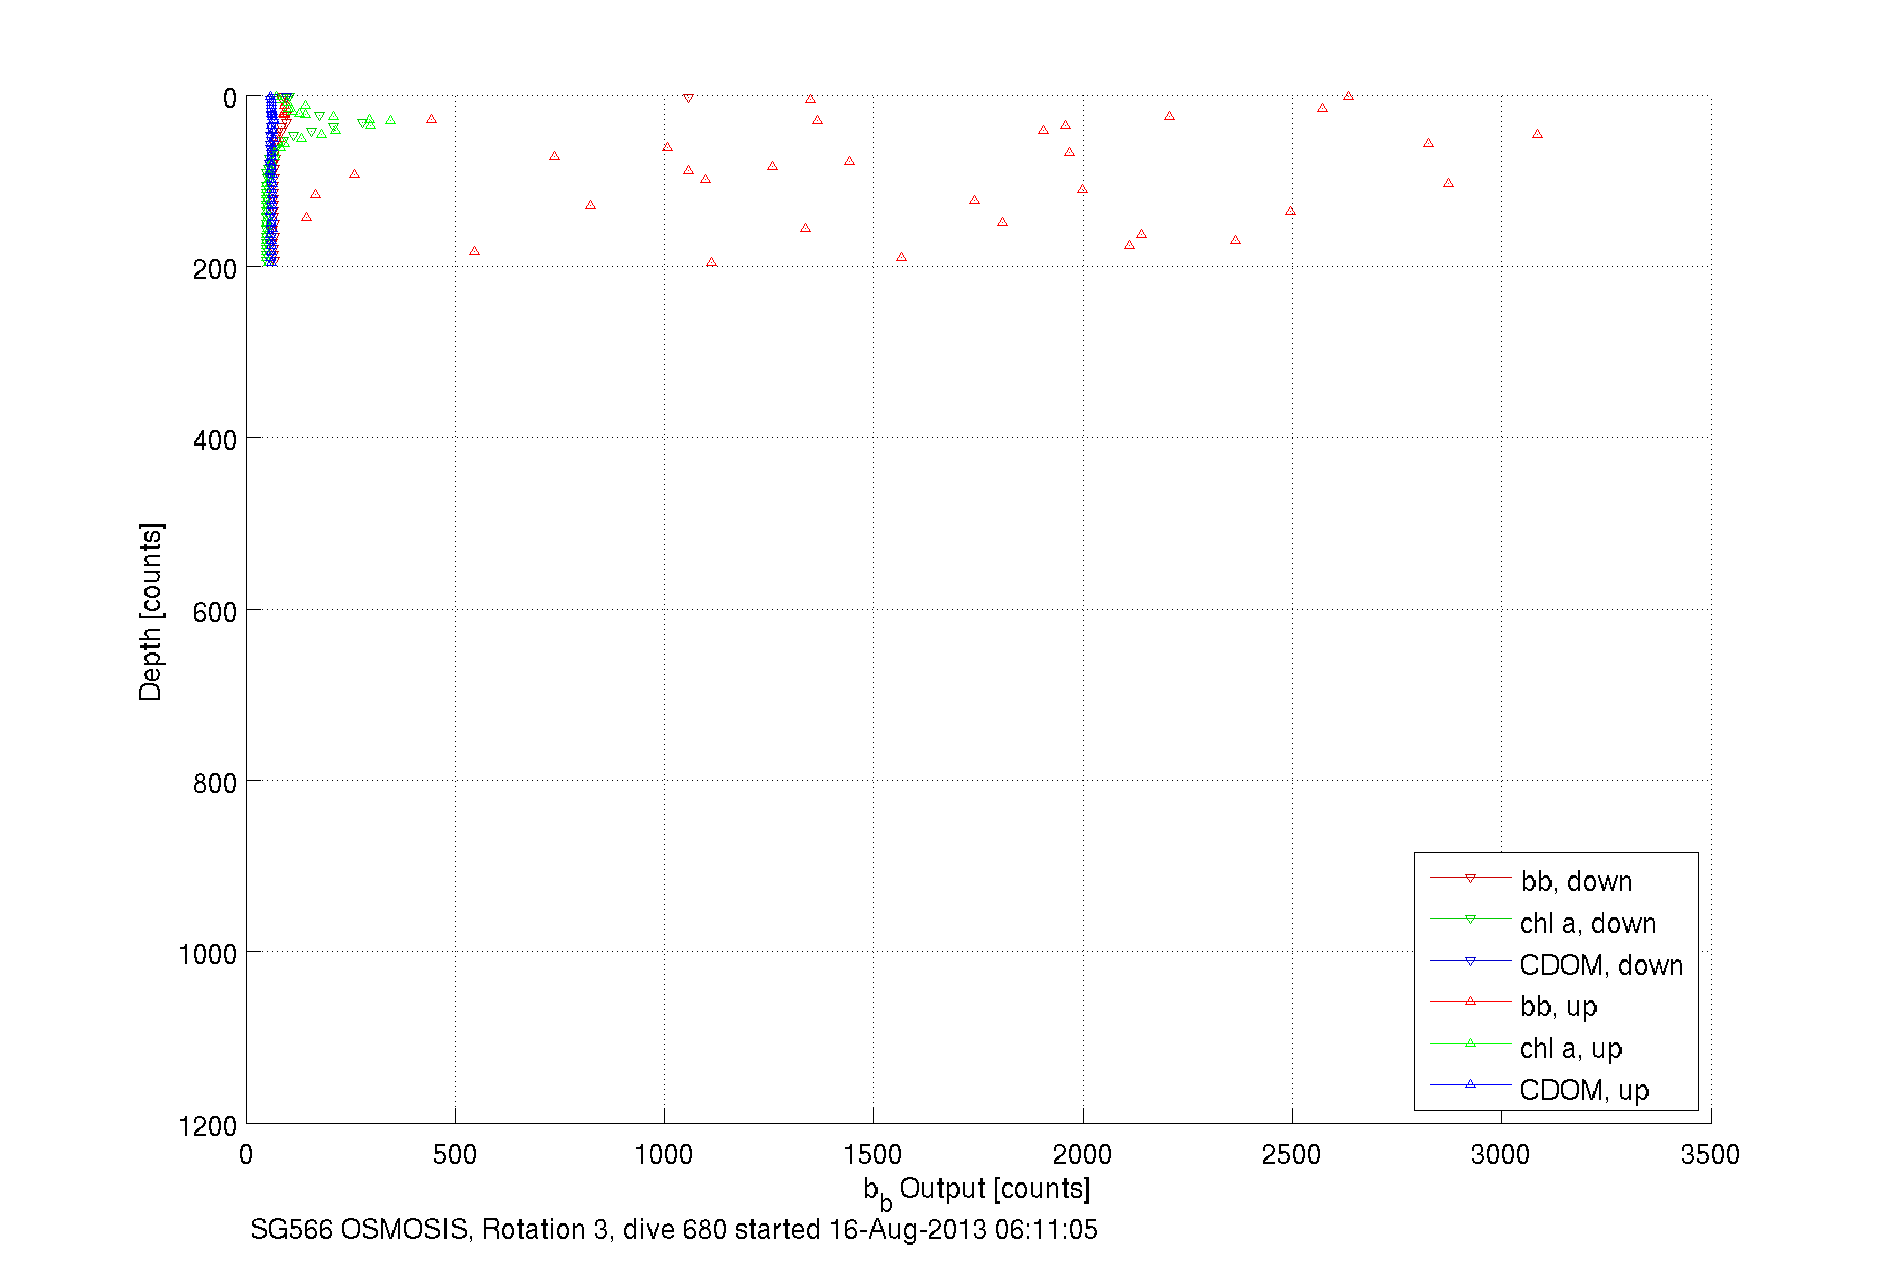The width and height of the screenshot is (1891, 1262).
Task: Click y-axis tick label 400
Action: (215, 440)
